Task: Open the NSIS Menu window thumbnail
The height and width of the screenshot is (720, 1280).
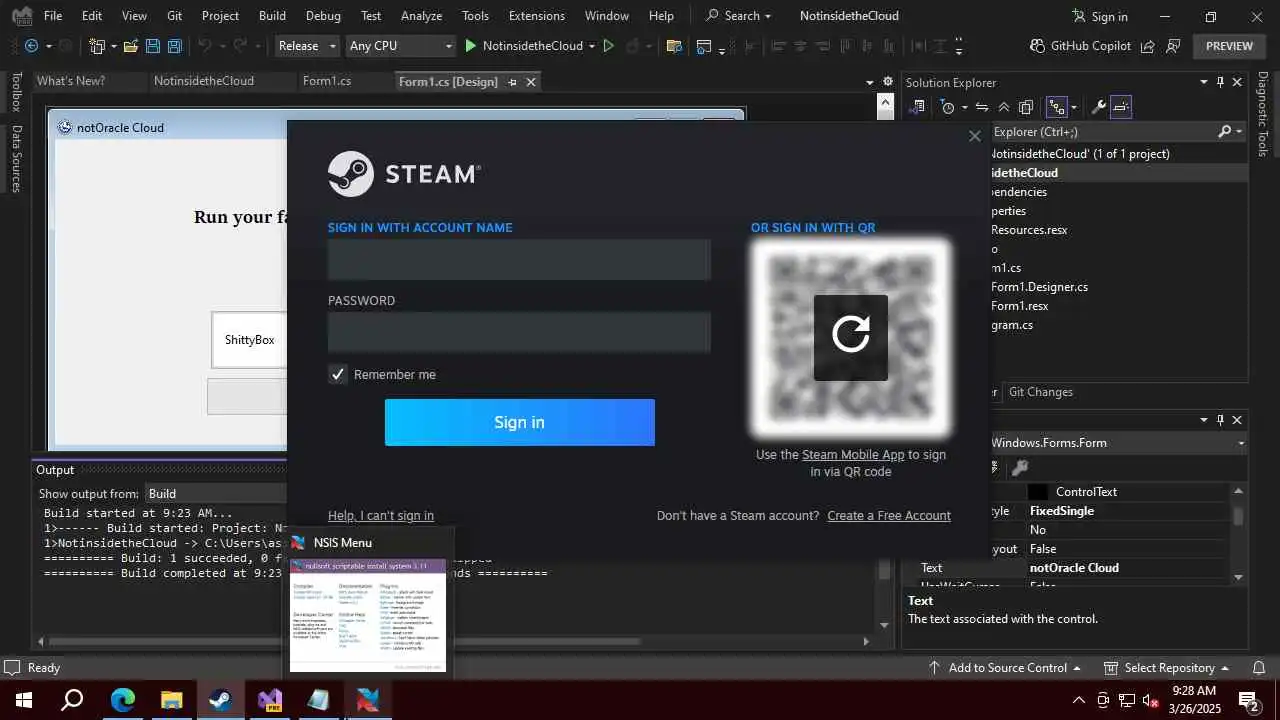Action: [368, 614]
